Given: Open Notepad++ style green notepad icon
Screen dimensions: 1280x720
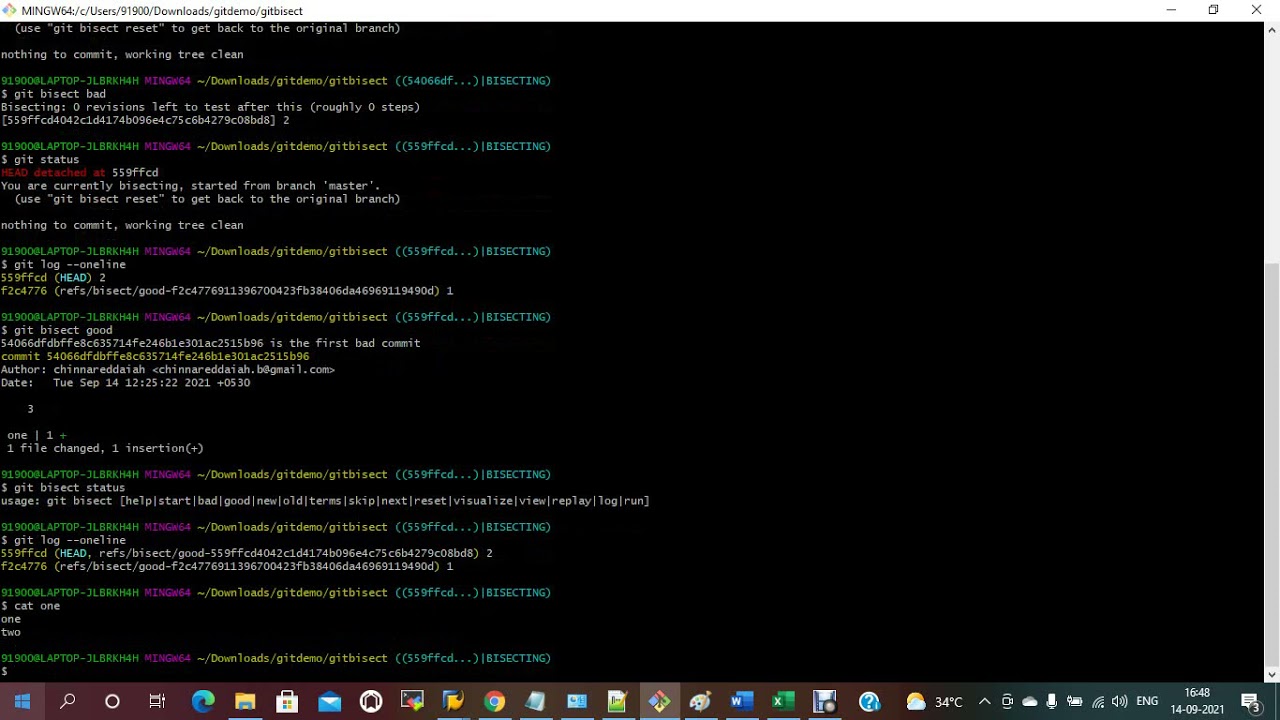Looking at the screenshot, I should click(617, 701).
